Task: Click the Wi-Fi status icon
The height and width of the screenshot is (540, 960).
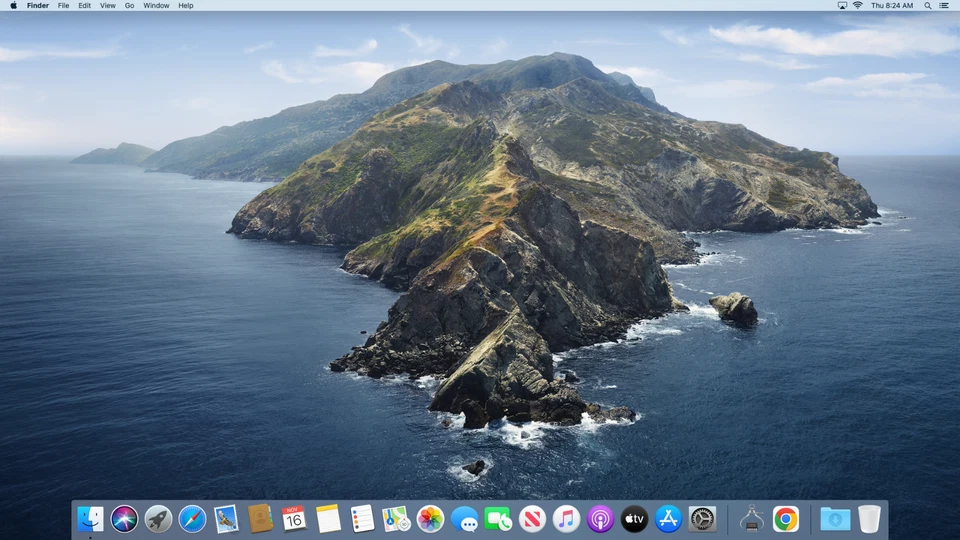Action: click(x=857, y=6)
